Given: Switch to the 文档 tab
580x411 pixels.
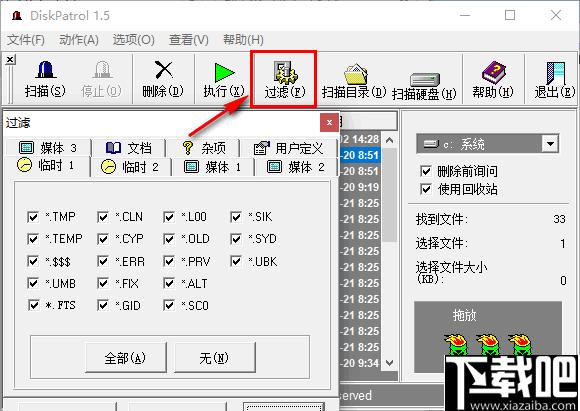Looking at the screenshot, I should [x=128, y=148].
